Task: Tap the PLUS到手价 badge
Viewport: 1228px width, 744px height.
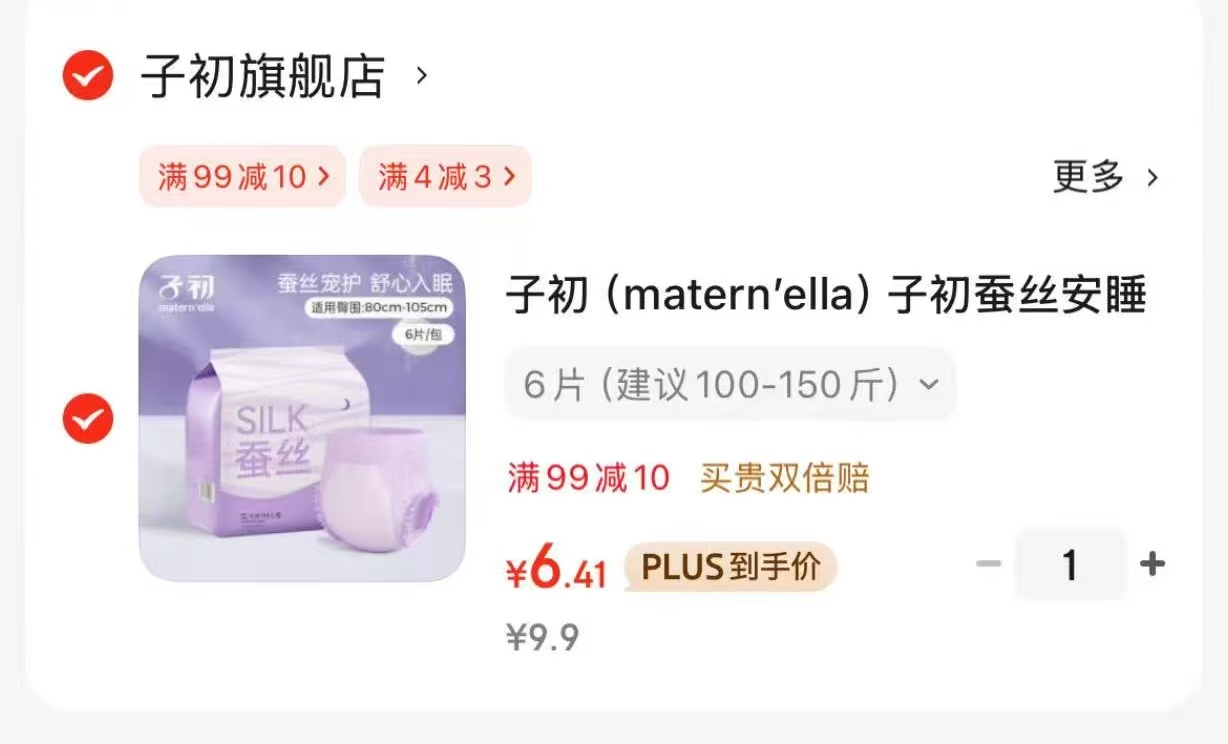Action: [731, 567]
